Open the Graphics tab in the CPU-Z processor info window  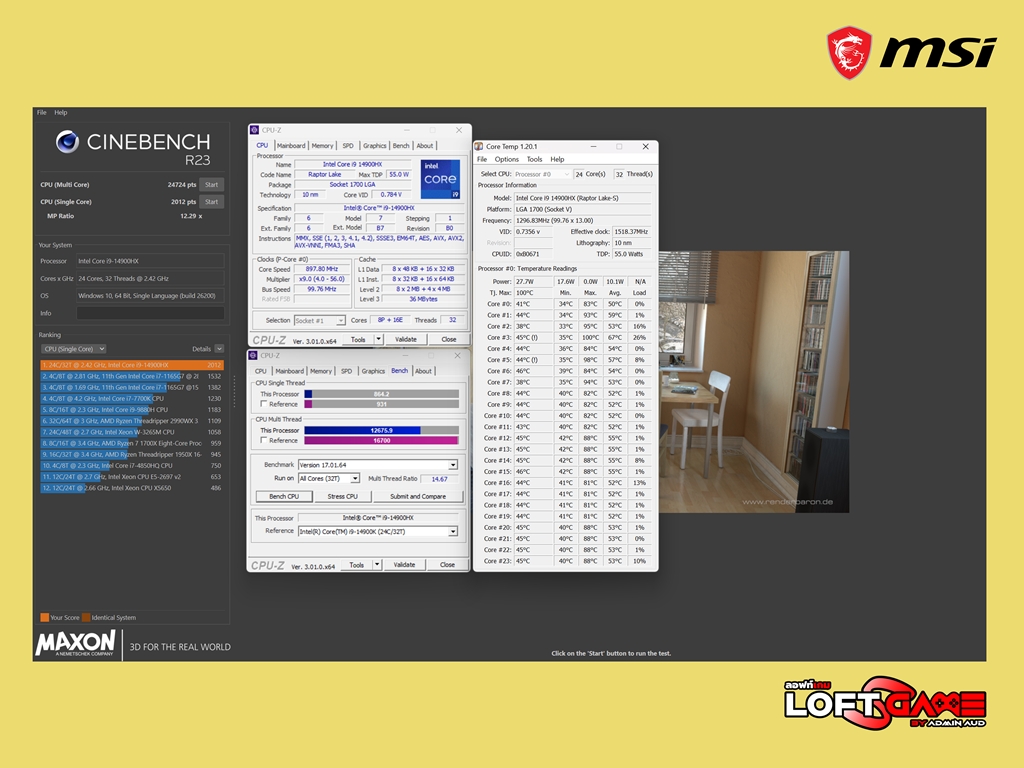[x=374, y=146]
